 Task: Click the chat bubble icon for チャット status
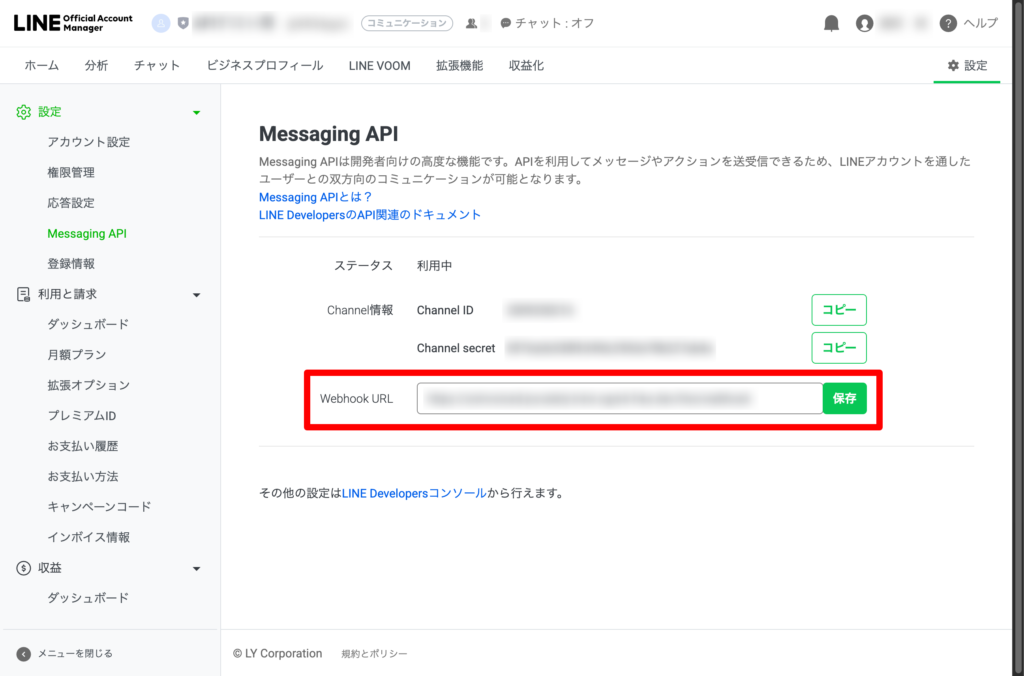coord(506,23)
